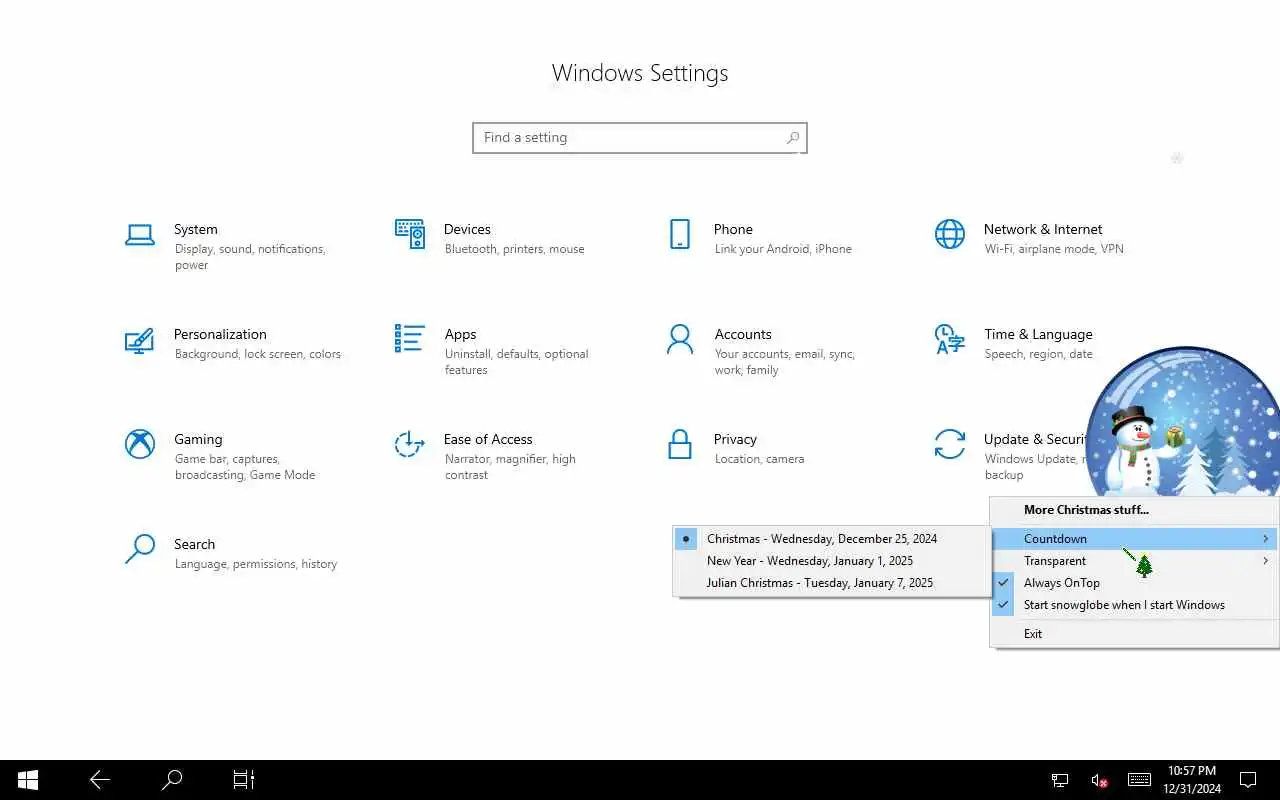Click 'Speech, region, date' description
The width and height of the screenshot is (1280, 800).
(x=1038, y=354)
